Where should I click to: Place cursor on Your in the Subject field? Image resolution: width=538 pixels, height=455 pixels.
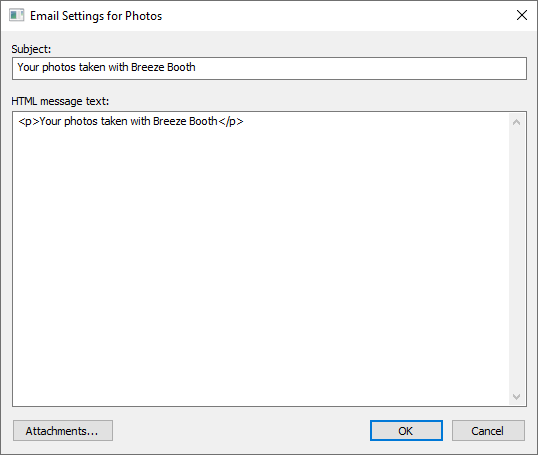28,67
